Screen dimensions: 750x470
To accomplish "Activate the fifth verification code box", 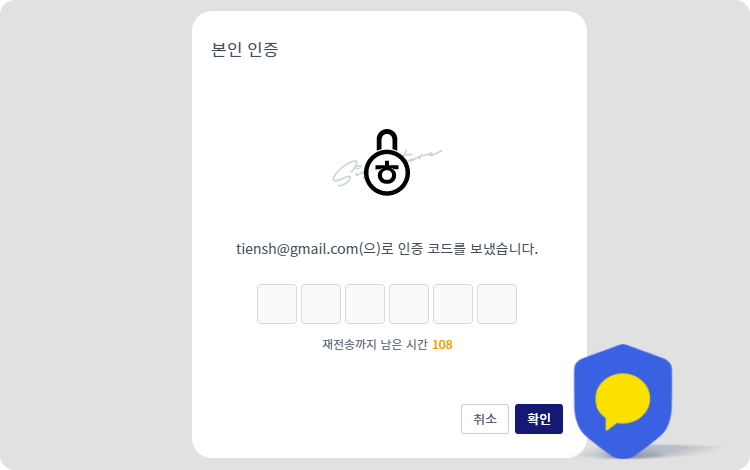I will coord(453,304).
